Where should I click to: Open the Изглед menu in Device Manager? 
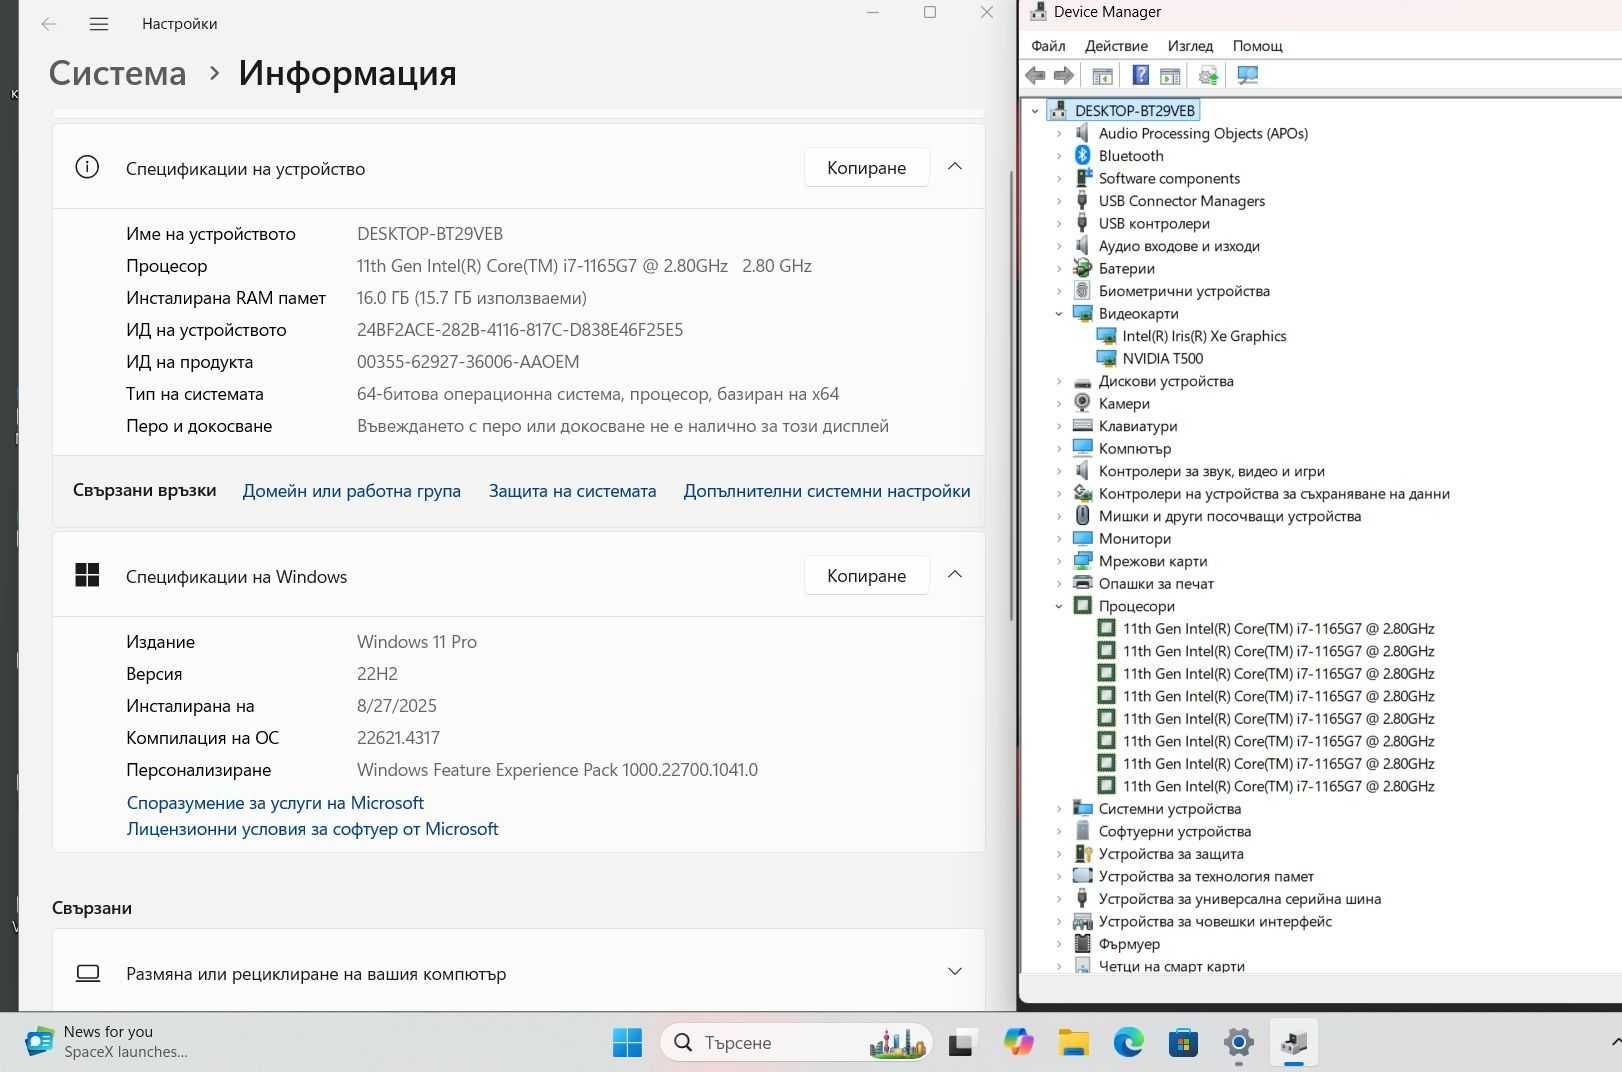1190,46
